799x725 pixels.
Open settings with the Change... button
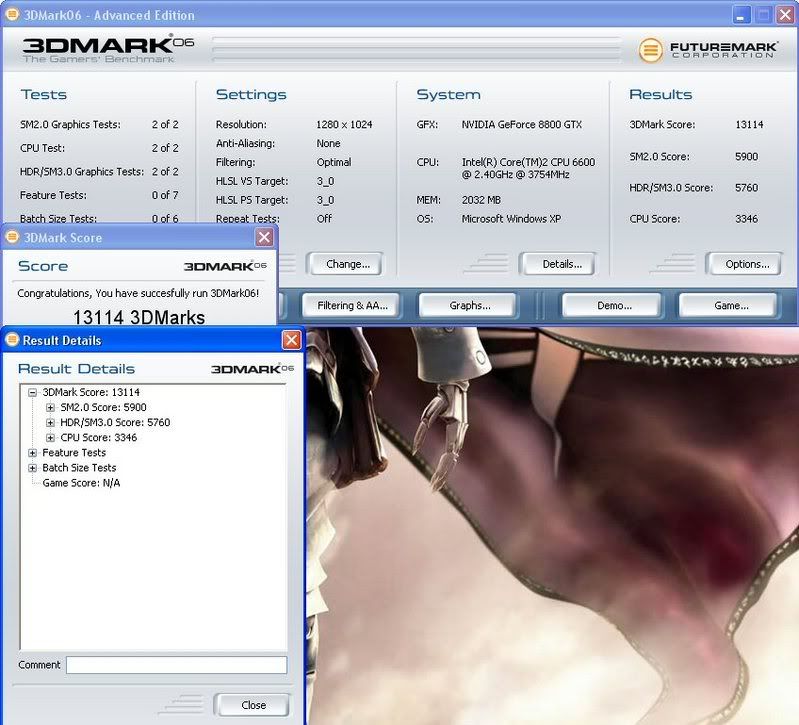coord(347,264)
